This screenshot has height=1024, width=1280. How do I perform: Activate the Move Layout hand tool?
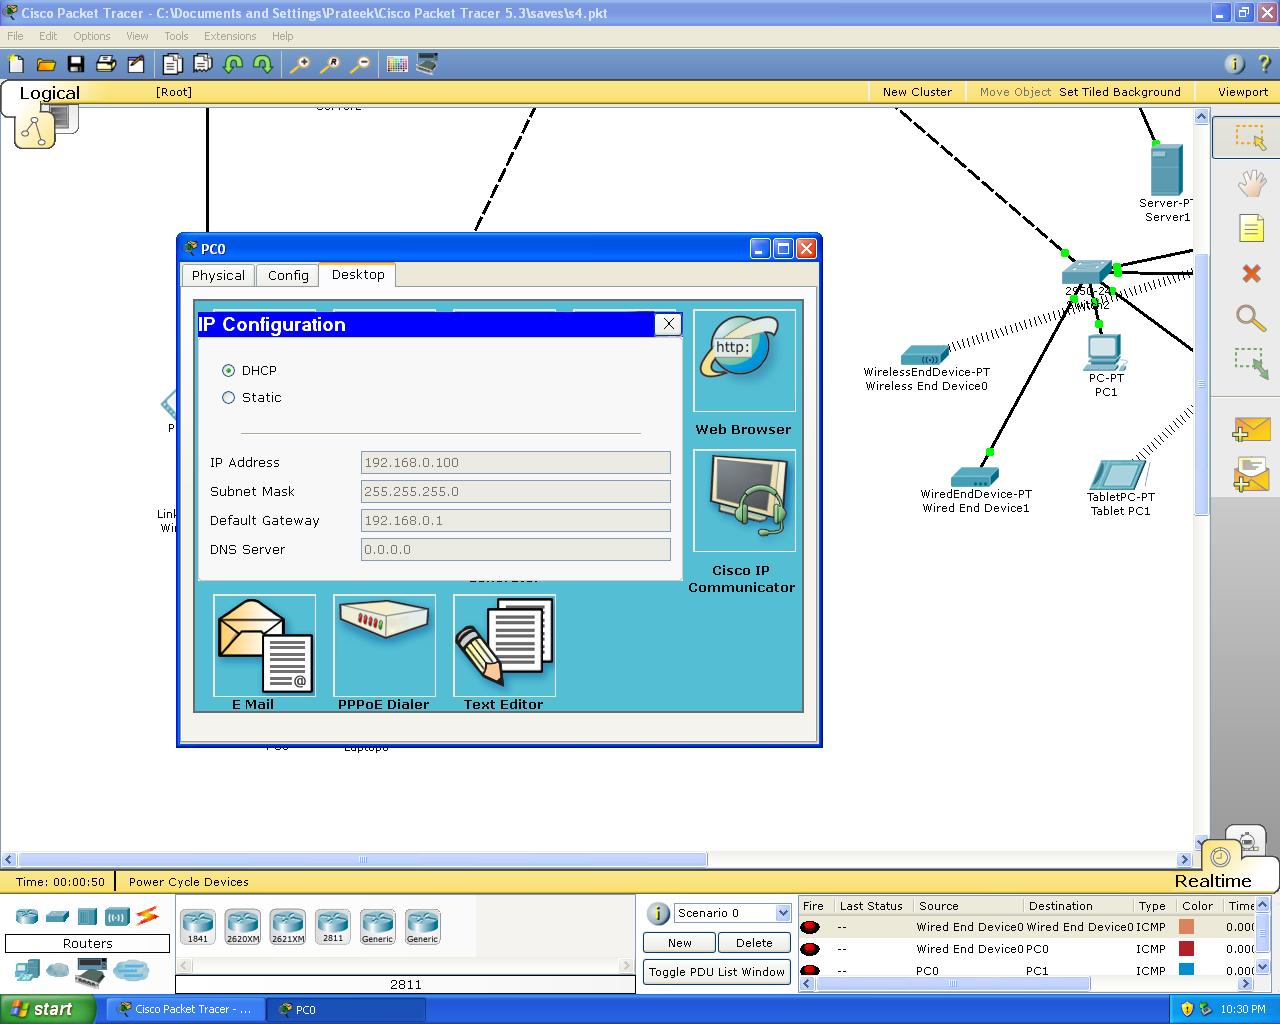(1251, 183)
